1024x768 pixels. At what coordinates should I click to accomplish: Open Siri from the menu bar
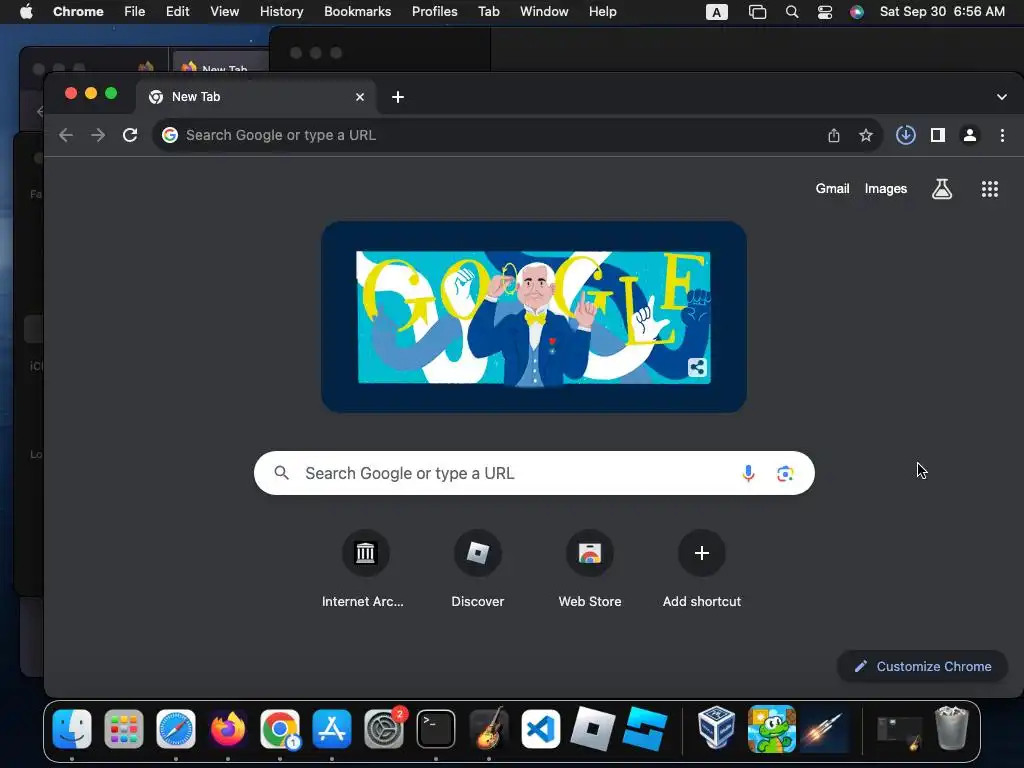[857, 12]
